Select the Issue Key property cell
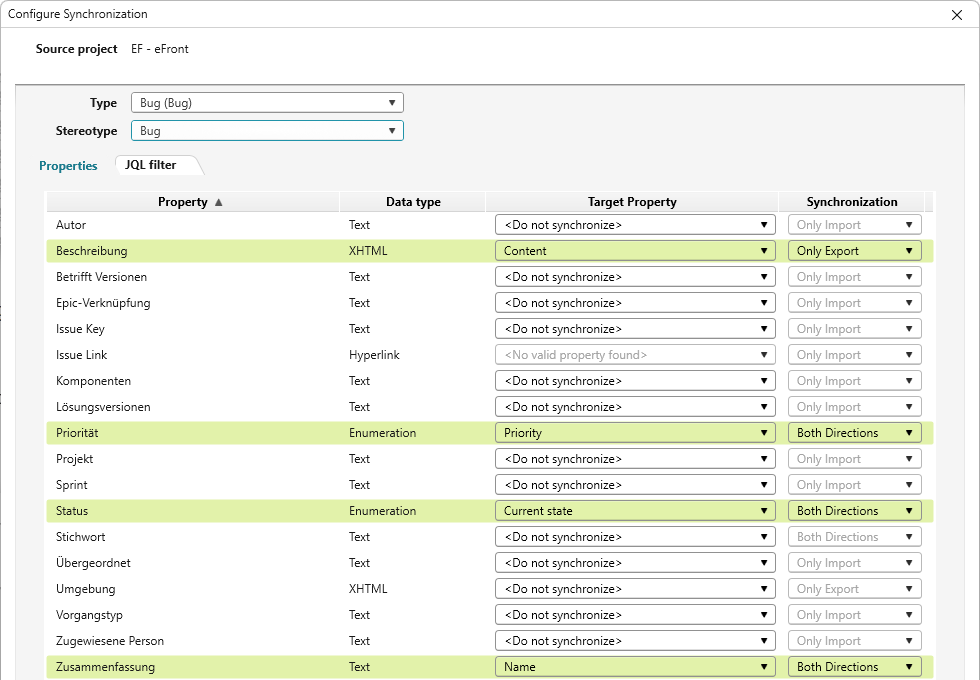This screenshot has height=680, width=980. (192, 329)
